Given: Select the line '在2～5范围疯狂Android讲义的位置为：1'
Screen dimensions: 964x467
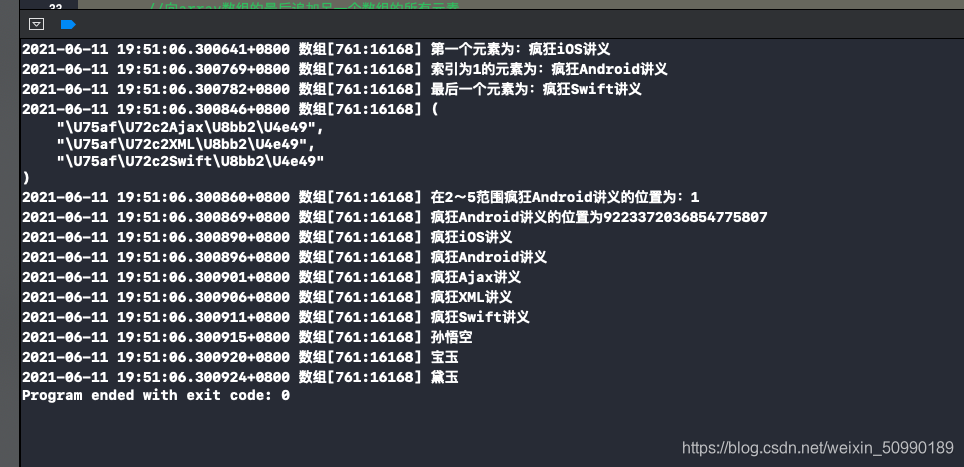Looking at the screenshot, I should pyautogui.click(x=360, y=197).
